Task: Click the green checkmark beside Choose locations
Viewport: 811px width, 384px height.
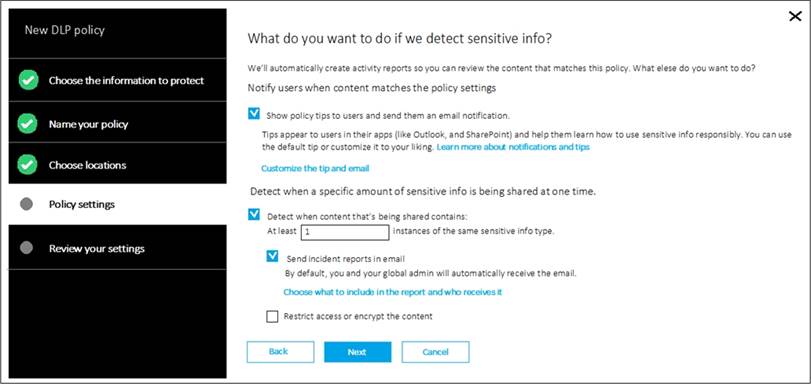Action: pos(27,165)
